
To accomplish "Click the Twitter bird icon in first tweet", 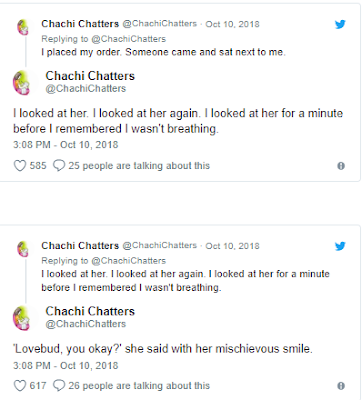I will pos(340,24).
